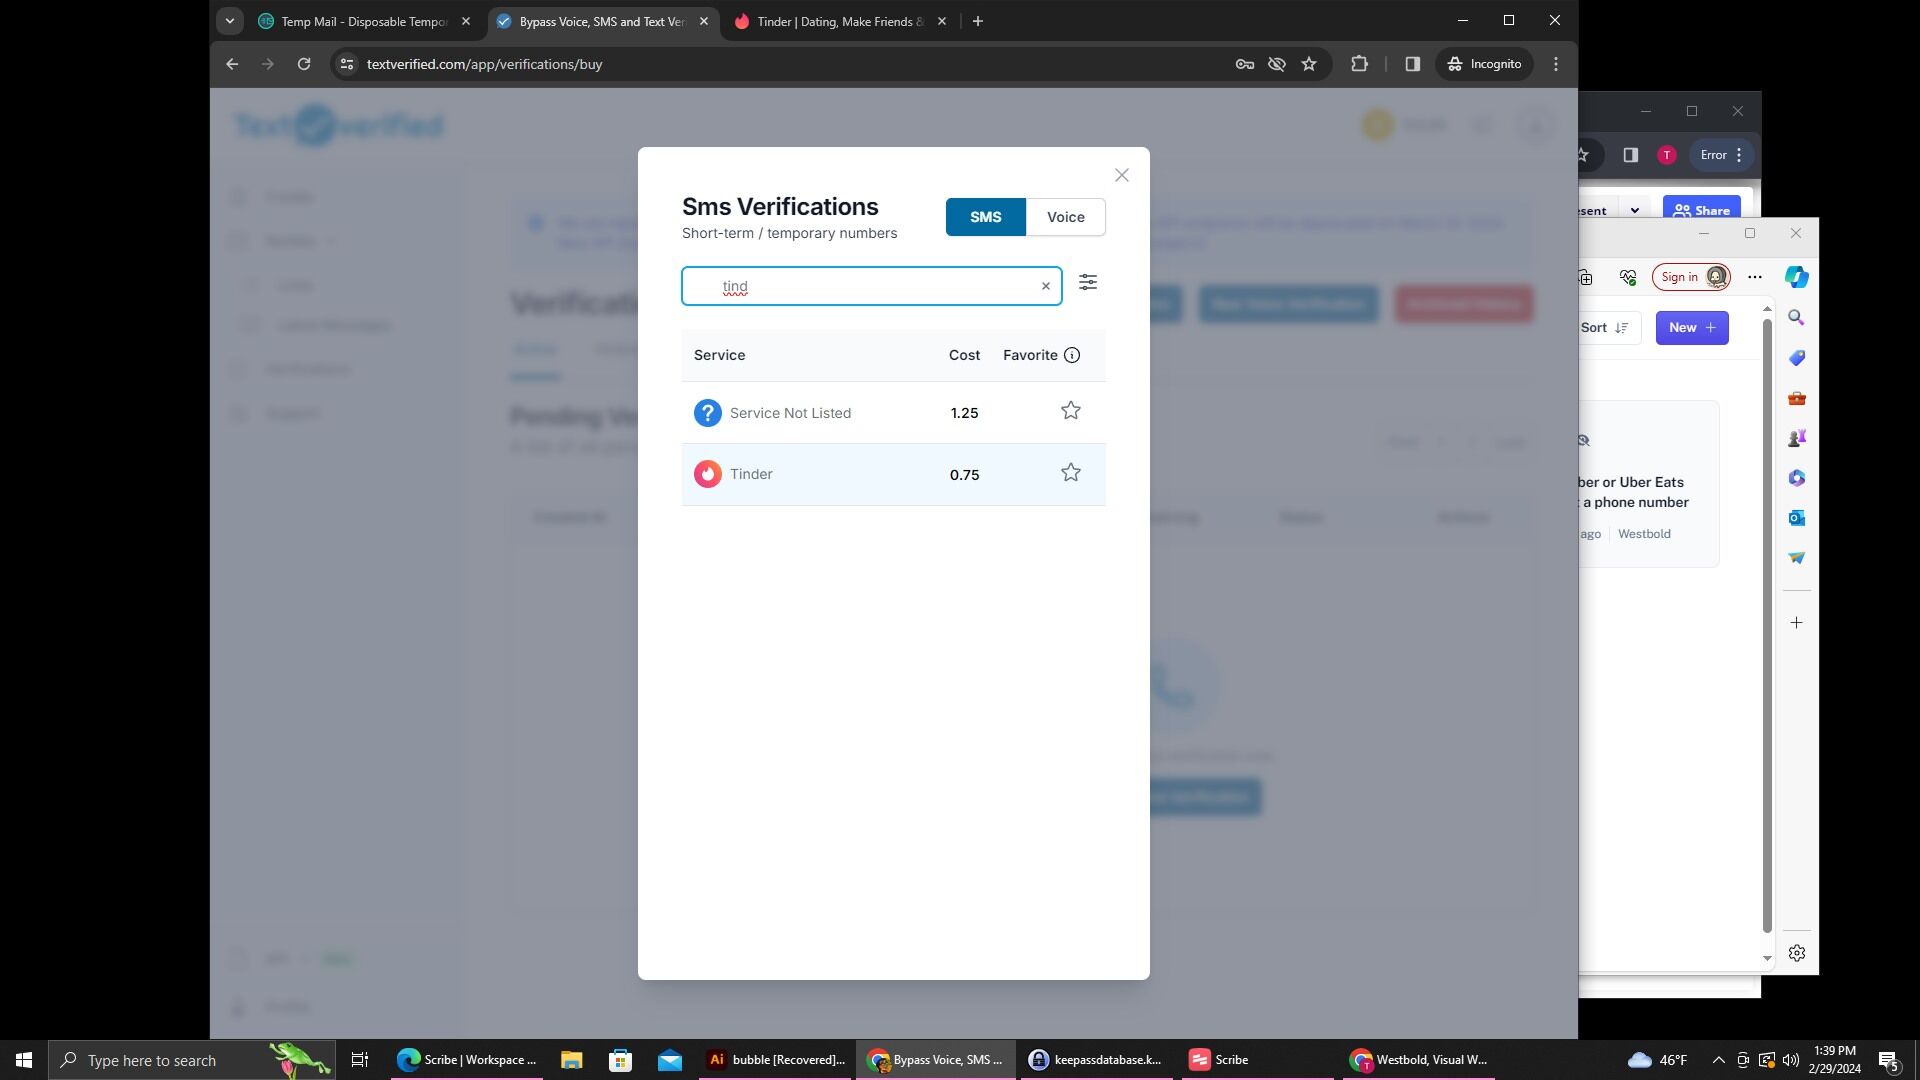Open the Sort dropdown in Edge
The image size is (1920, 1080).
coord(1607,328)
